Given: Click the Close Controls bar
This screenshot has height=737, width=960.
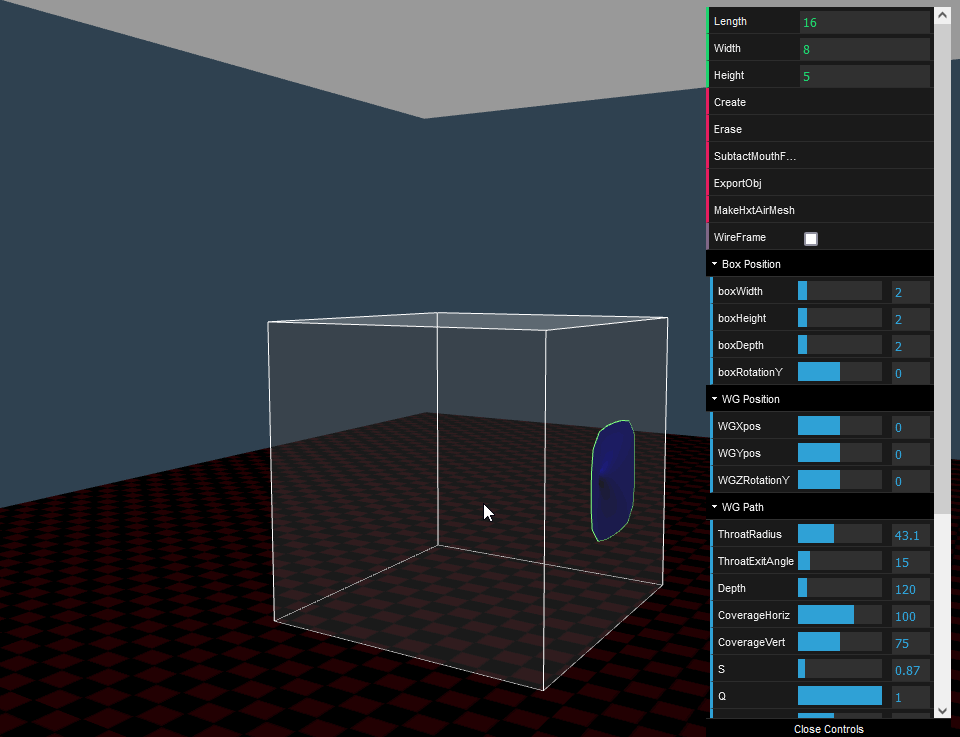Looking at the screenshot, I should (x=828, y=728).
